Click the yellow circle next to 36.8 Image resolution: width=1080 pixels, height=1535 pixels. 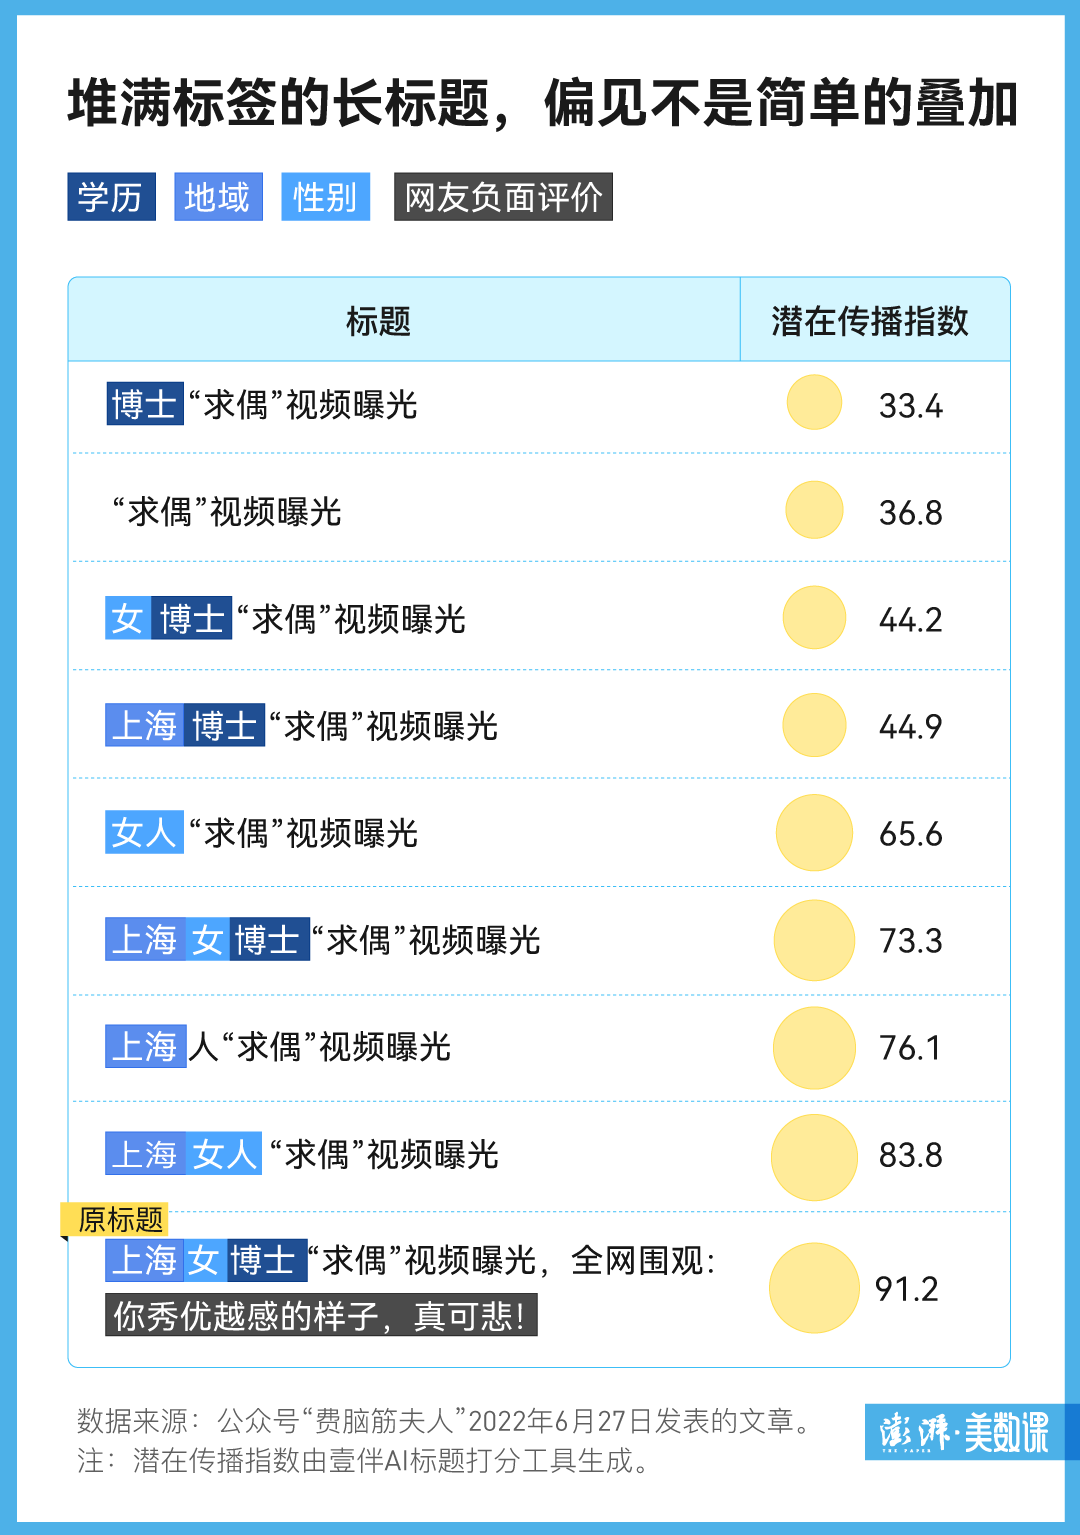click(x=814, y=510)
